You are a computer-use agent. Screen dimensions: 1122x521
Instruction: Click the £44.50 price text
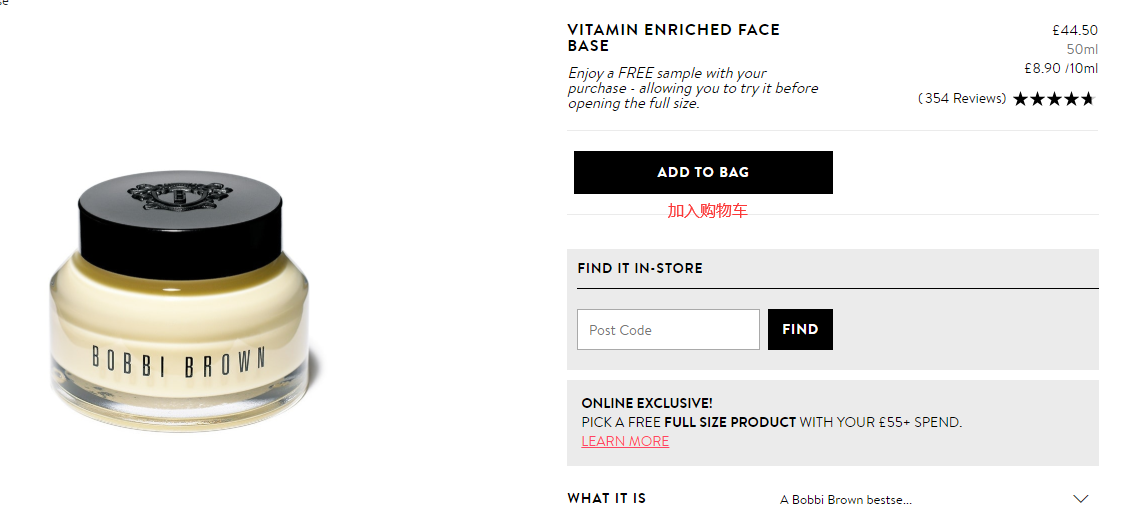[x=1074, y=30]
